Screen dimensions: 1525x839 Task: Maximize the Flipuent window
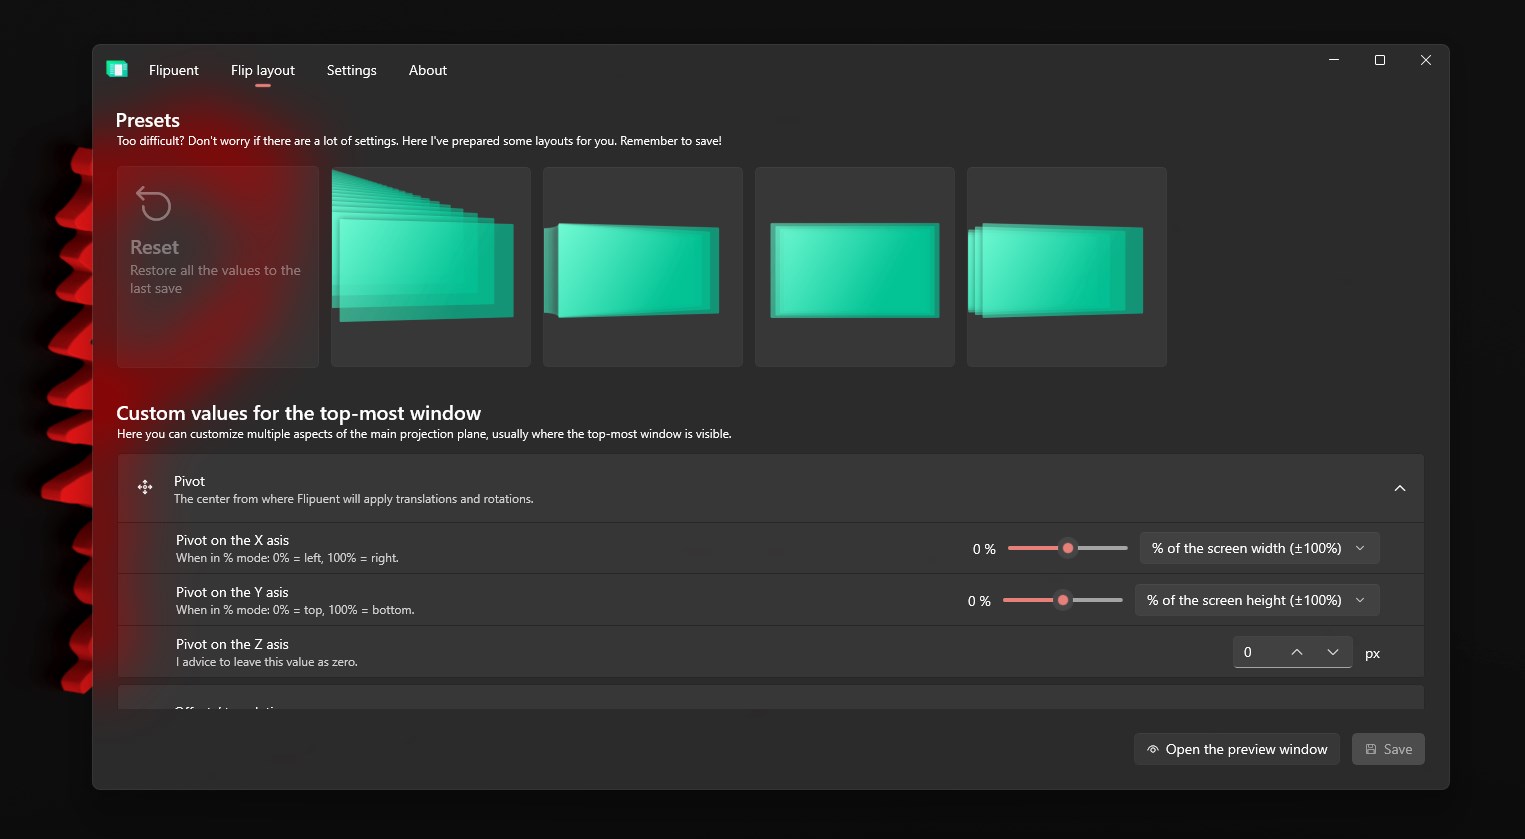[1380, 60]
